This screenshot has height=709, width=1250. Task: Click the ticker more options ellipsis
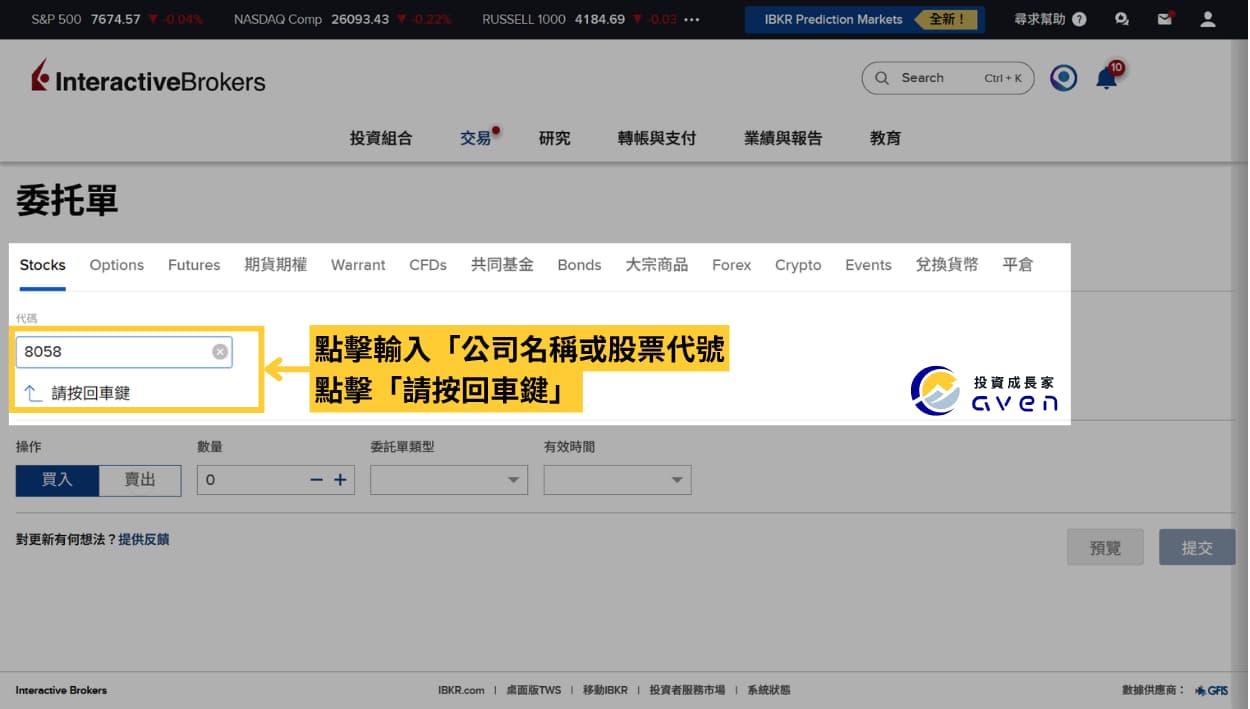[692, 19]
